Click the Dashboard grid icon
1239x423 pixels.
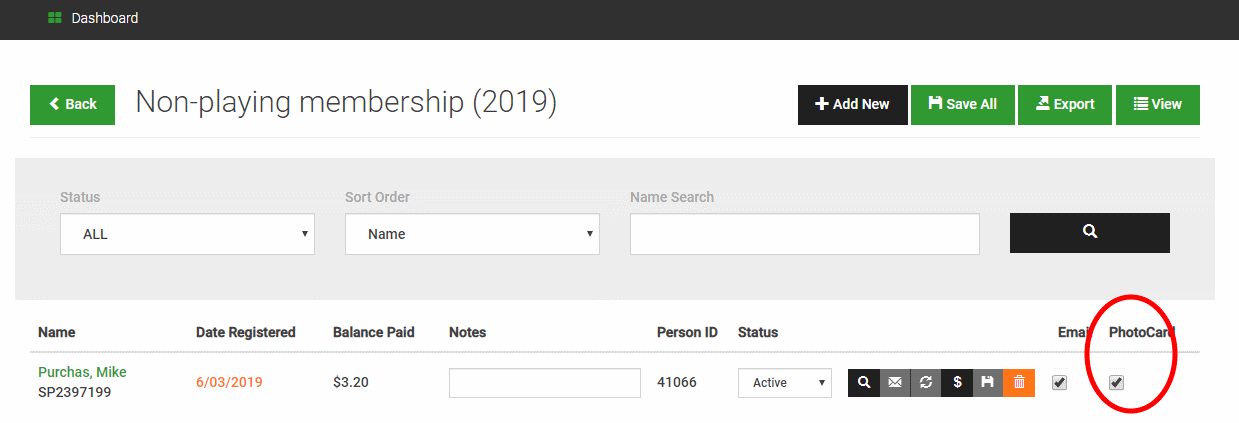tap(55, 18)
